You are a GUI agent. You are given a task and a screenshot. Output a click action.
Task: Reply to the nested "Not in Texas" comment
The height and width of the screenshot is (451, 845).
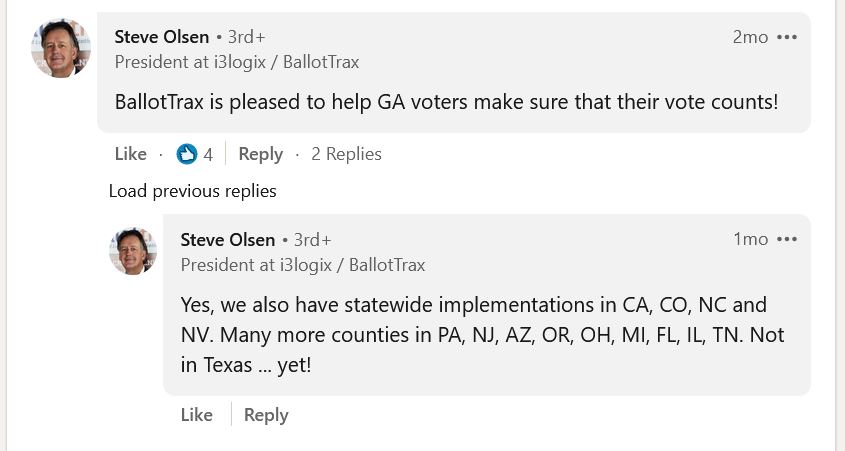(266, 415)
